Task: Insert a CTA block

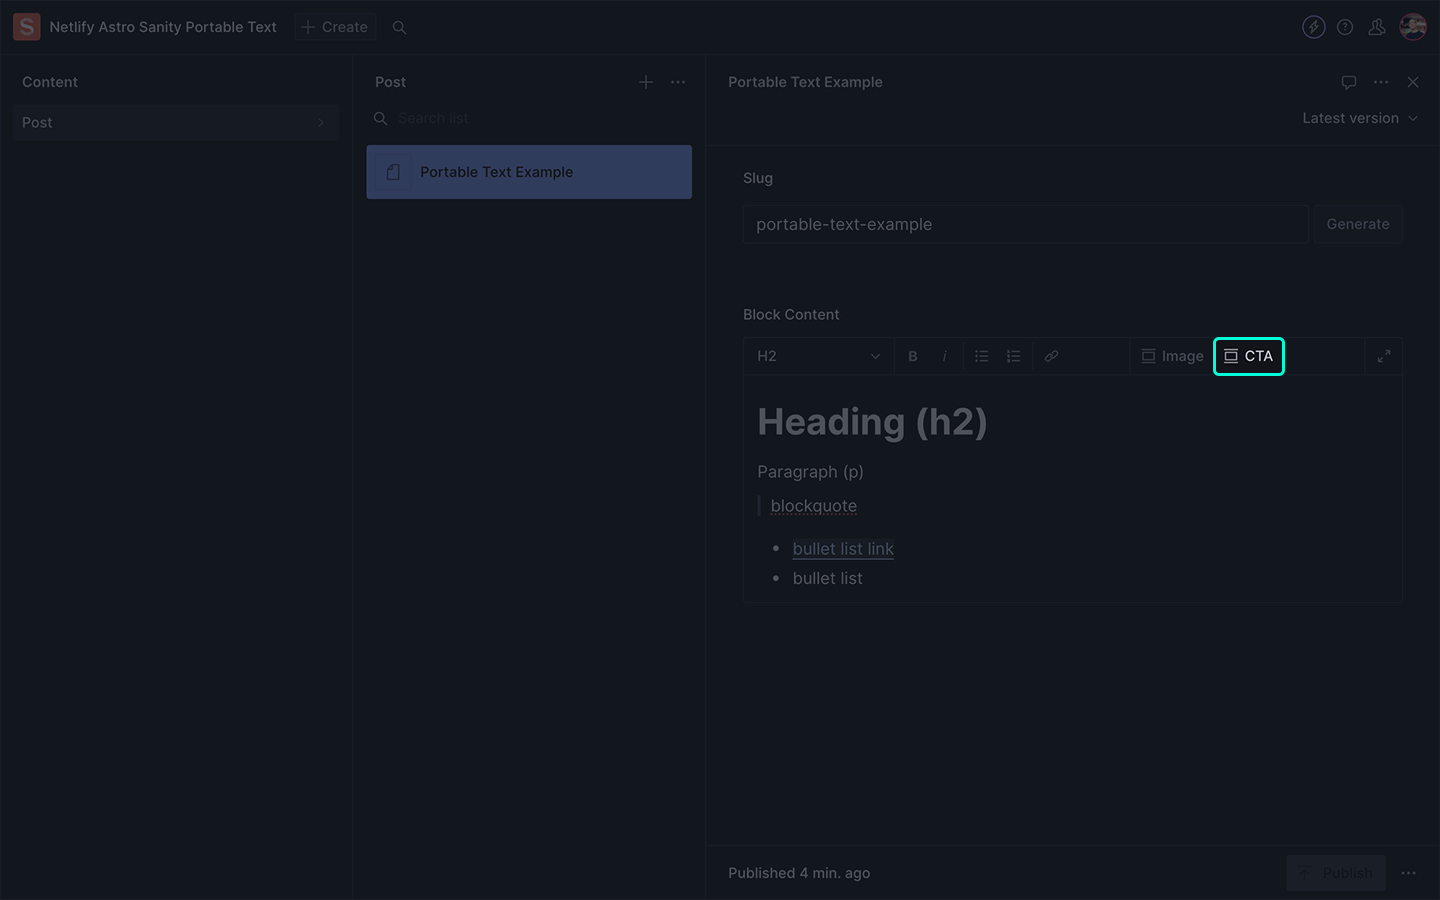Action: tap(1249, 356)
